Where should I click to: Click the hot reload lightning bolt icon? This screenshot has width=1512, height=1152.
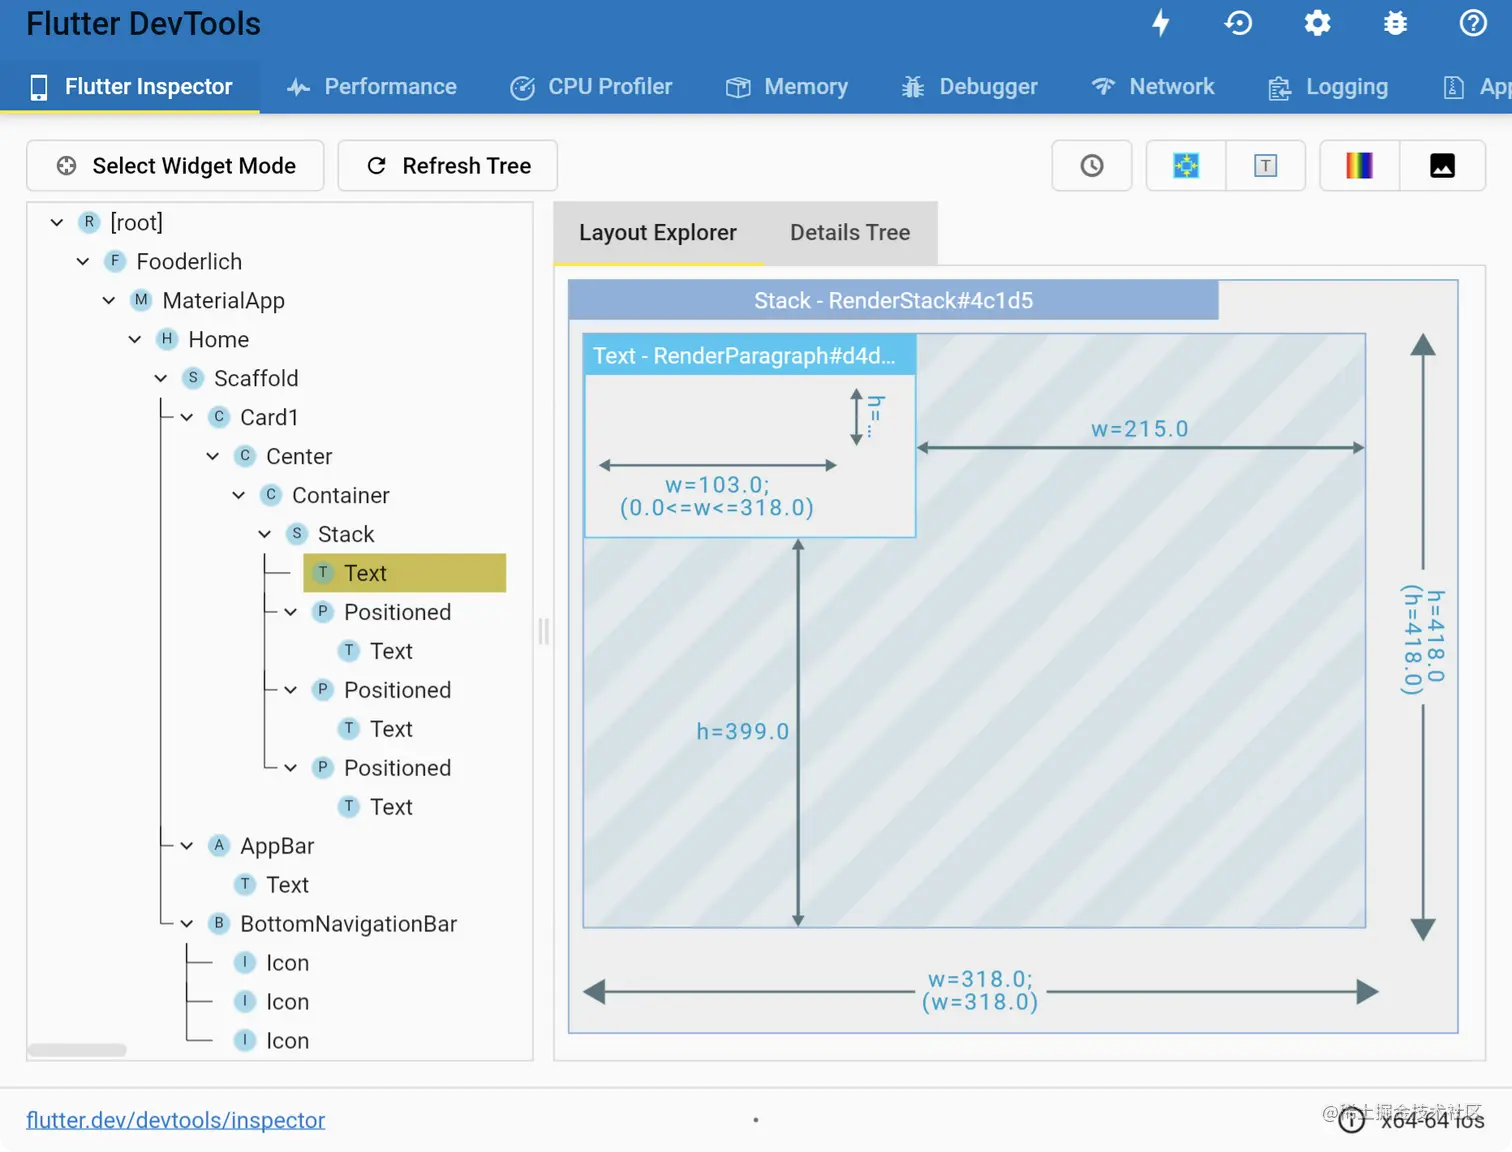click(1161, 23)
